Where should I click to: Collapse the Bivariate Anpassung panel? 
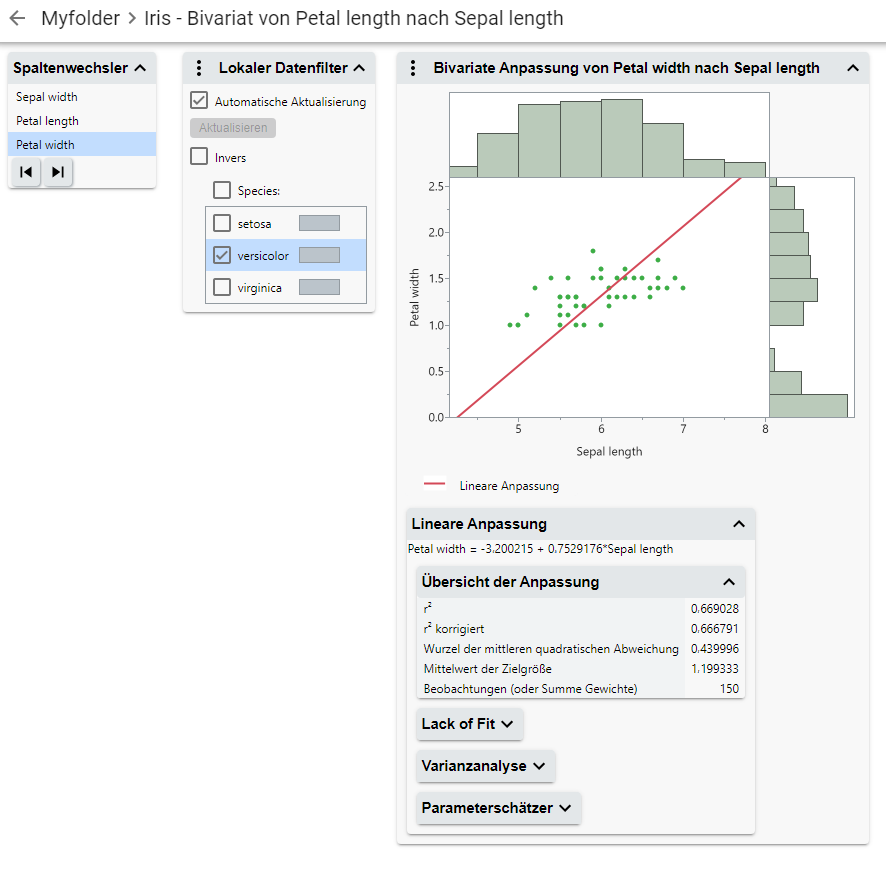click(x=852, y=69)
